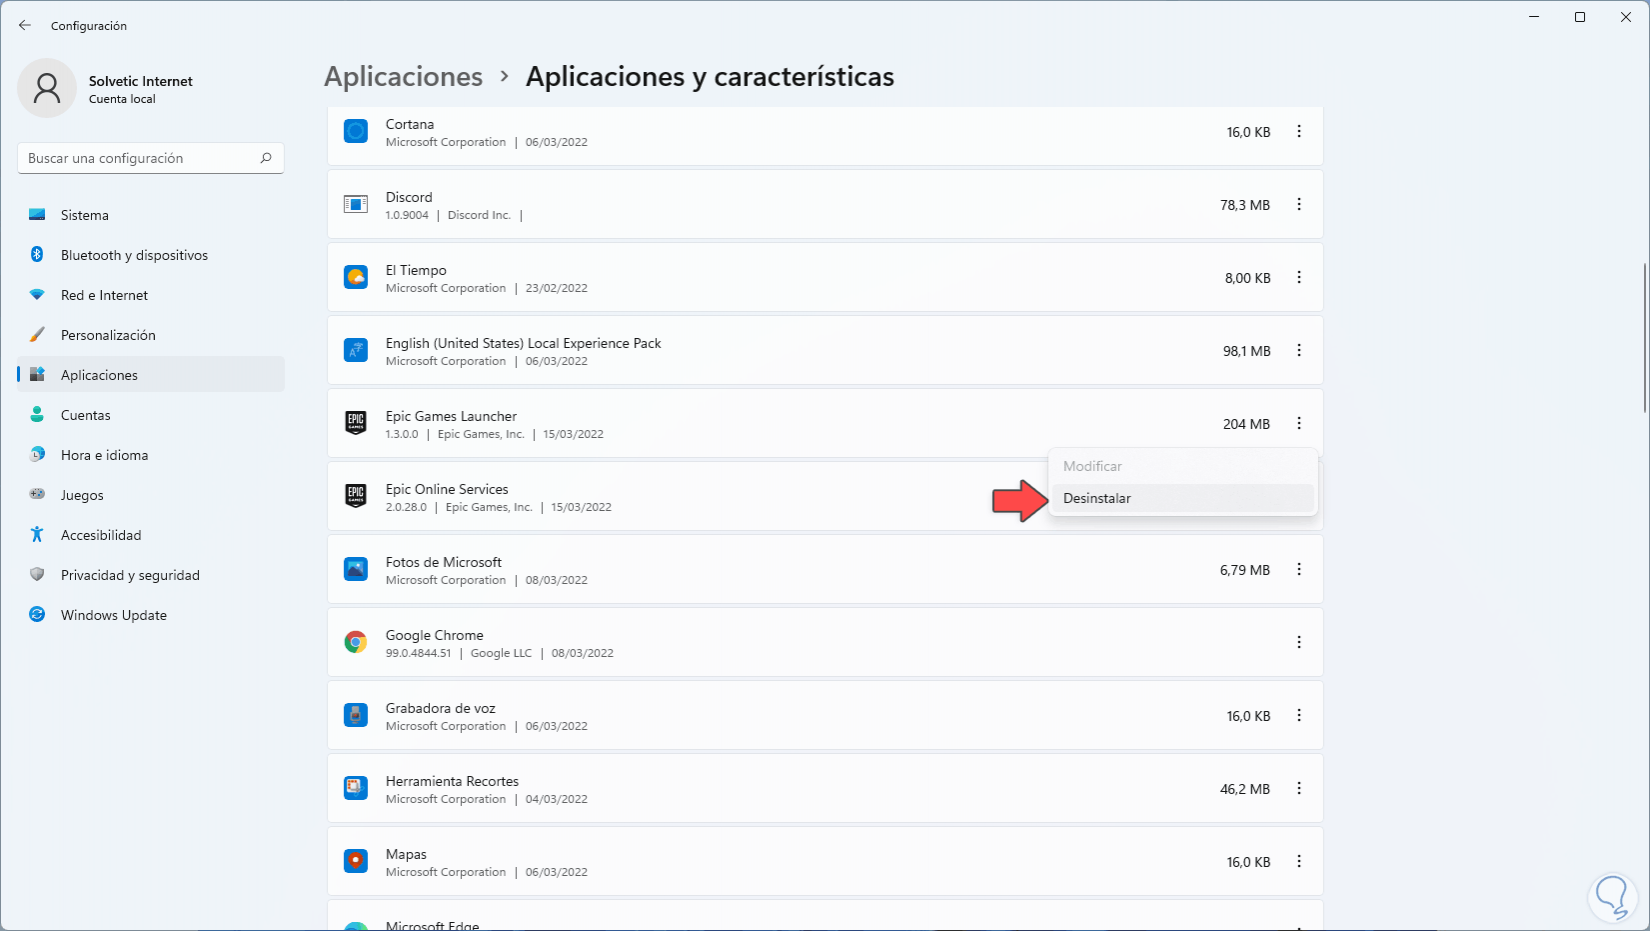Open Accesibilidad settings
This screenshot has height=931, width=1650.
pyautogui.click(x=151, y=535)
